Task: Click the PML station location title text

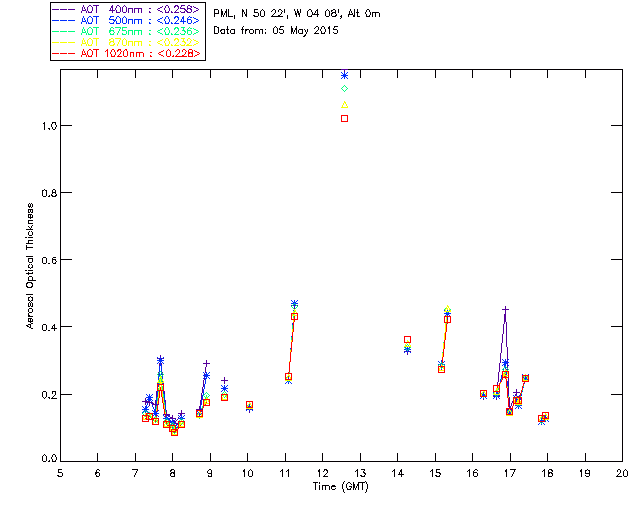Action: click(x=296, y=14)
